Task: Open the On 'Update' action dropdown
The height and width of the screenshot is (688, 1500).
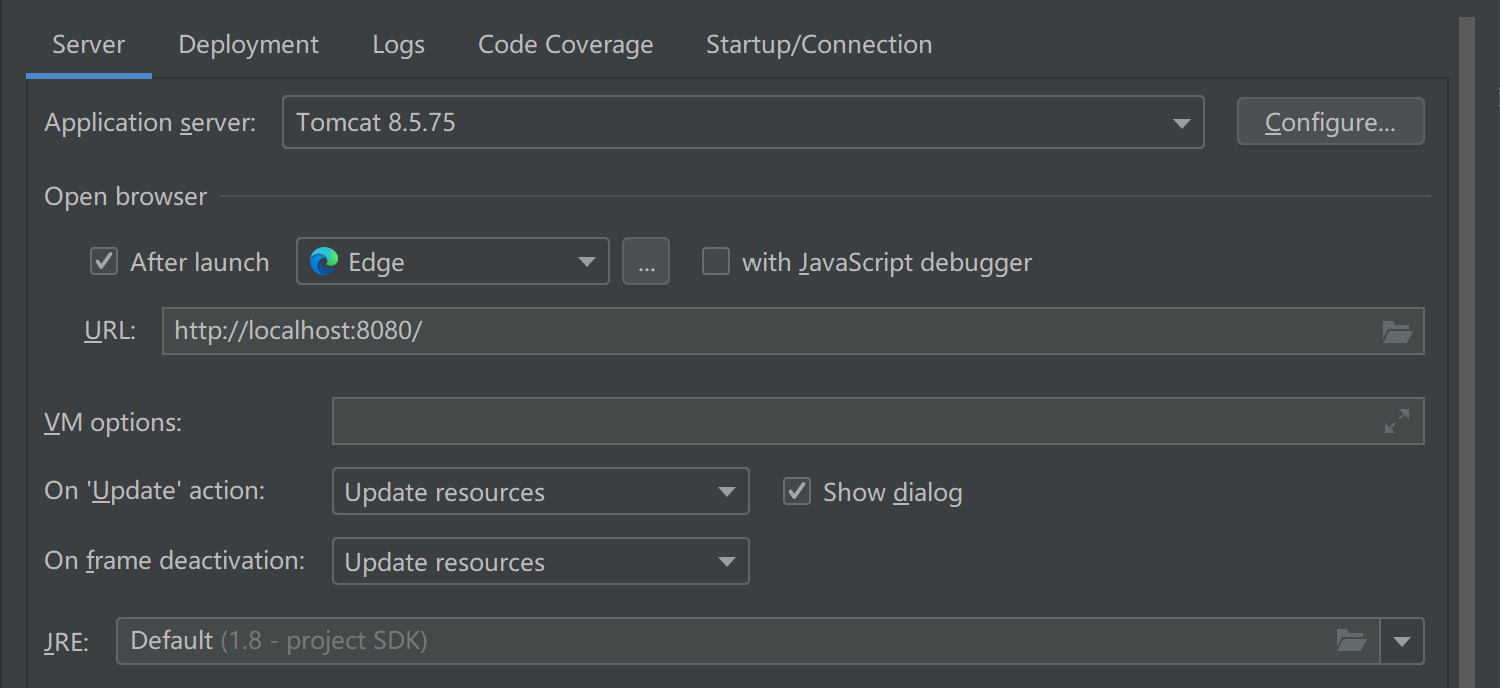Action: click(540, 491)
